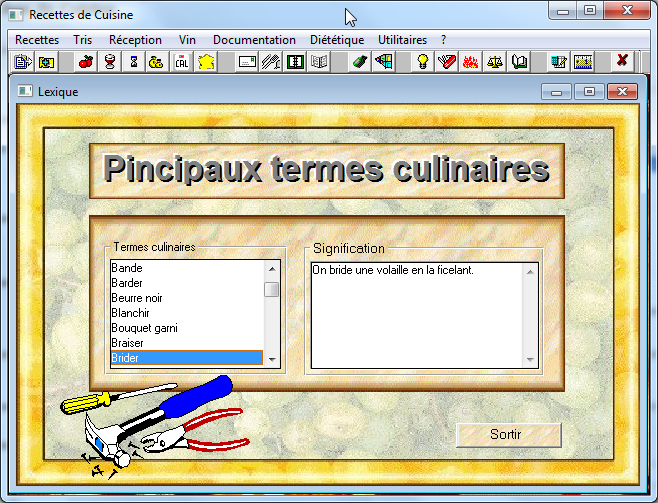Click the red cherries toolbar icon
The height and width of the screenshot is (503, 658).
[86, 62]
